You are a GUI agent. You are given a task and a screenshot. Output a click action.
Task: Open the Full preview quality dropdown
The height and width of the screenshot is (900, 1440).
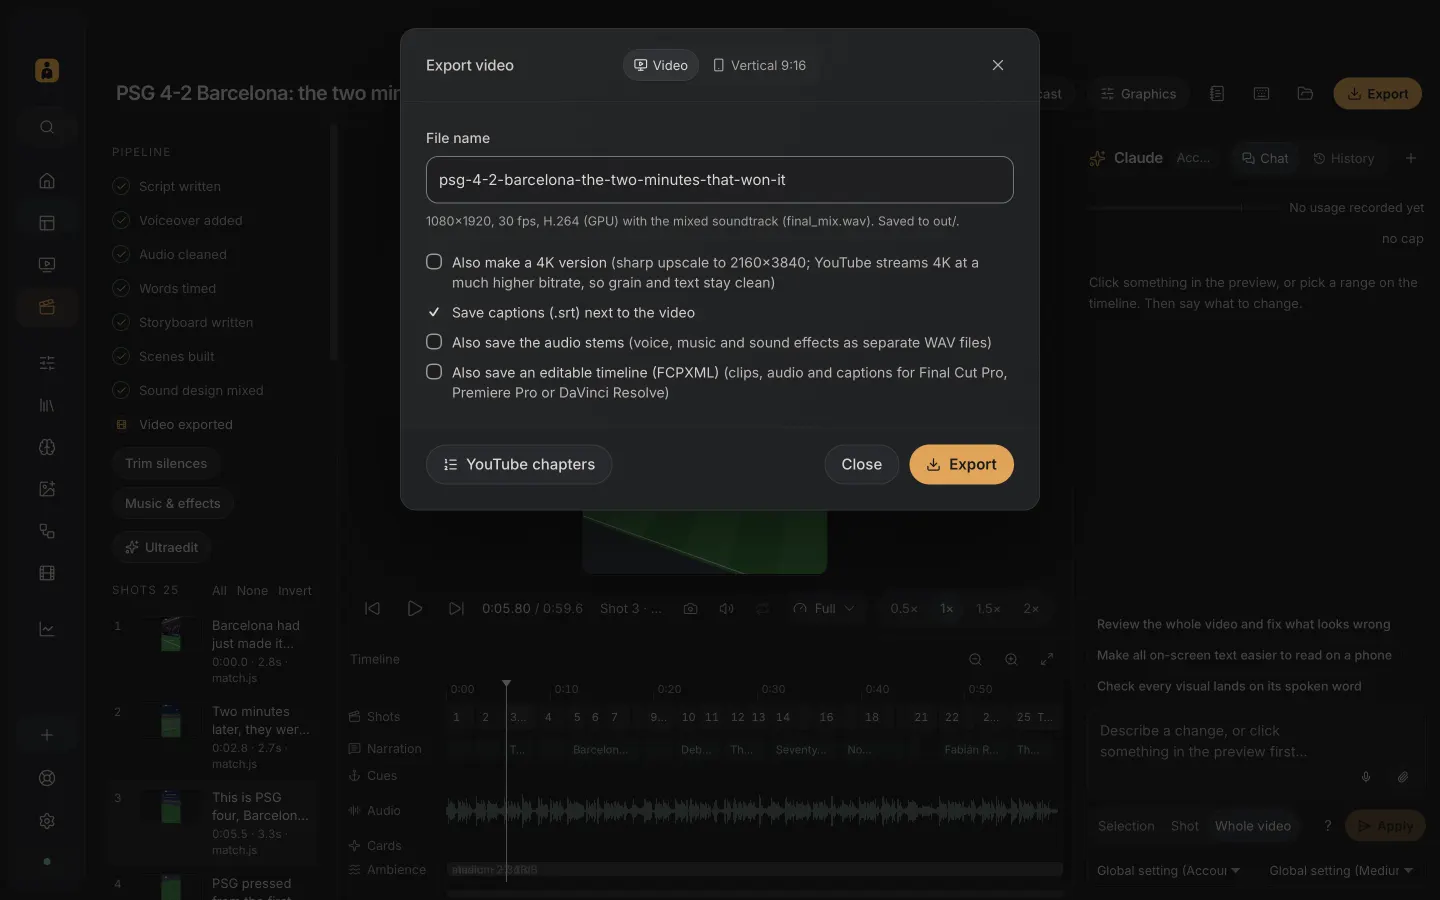[824, 608]
